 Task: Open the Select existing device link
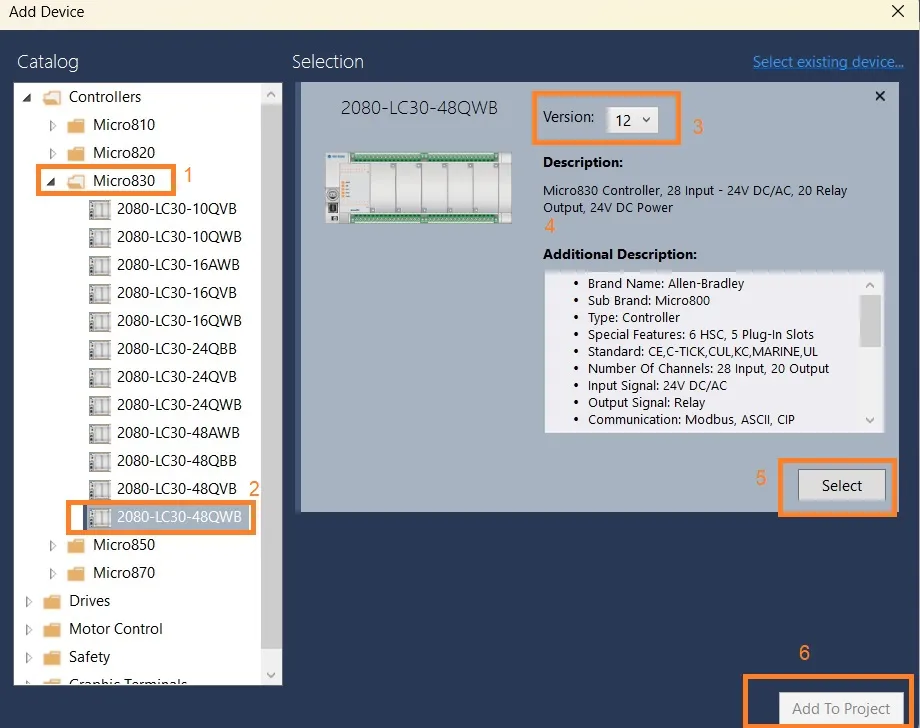(x=827, y=62)
